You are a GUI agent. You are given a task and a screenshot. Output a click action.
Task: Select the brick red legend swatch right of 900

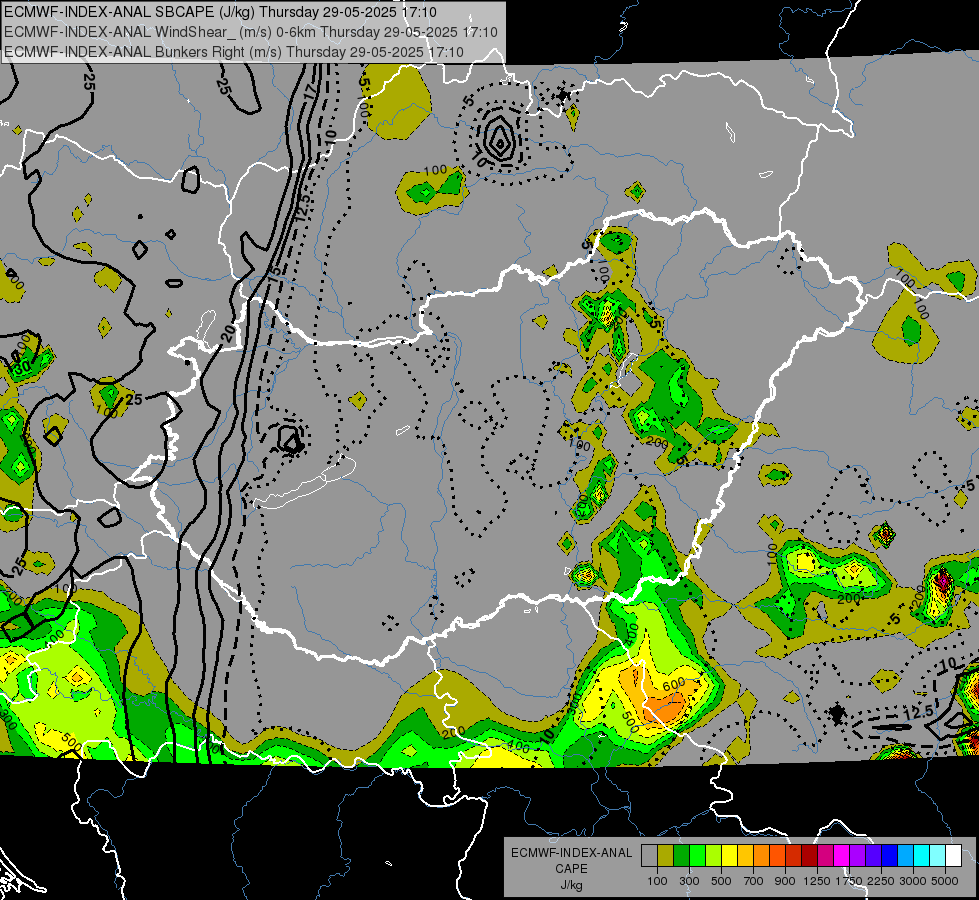coord(794,855)
